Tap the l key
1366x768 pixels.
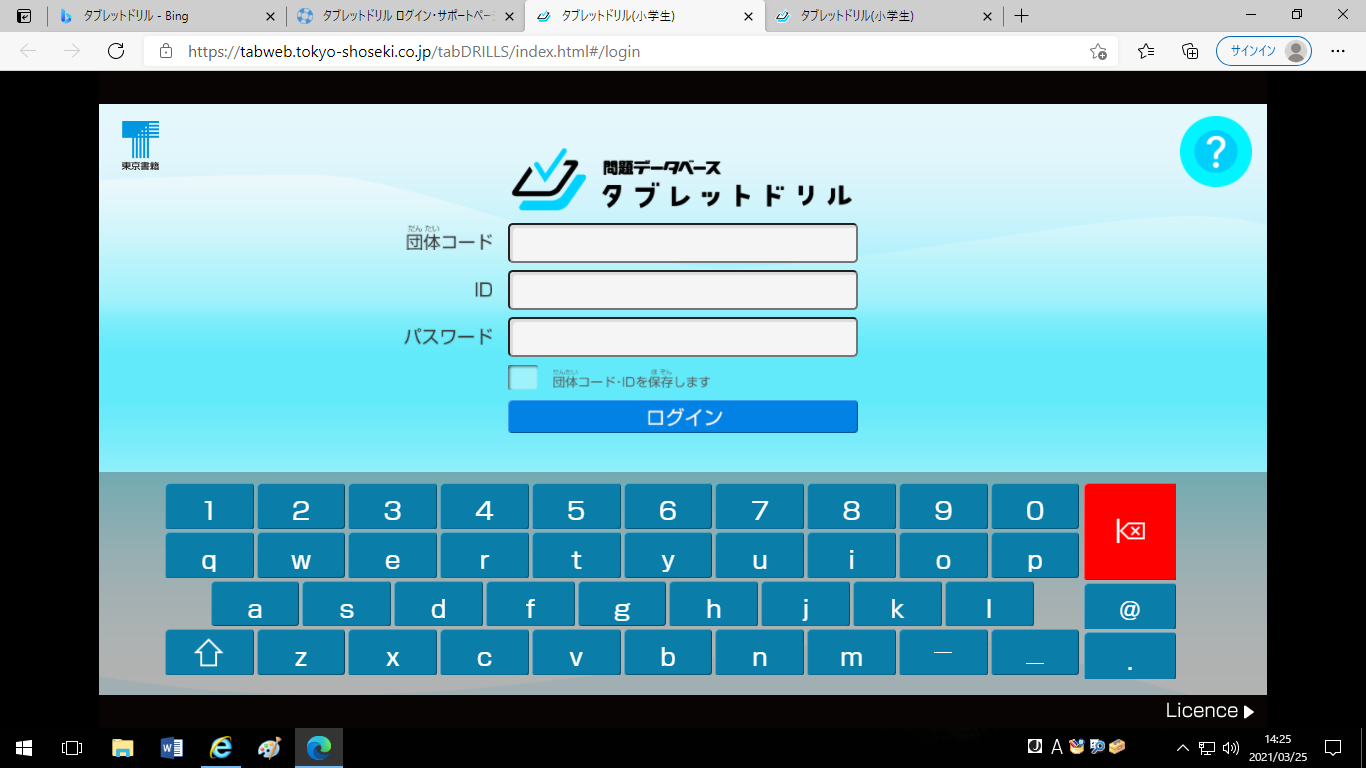989,605
